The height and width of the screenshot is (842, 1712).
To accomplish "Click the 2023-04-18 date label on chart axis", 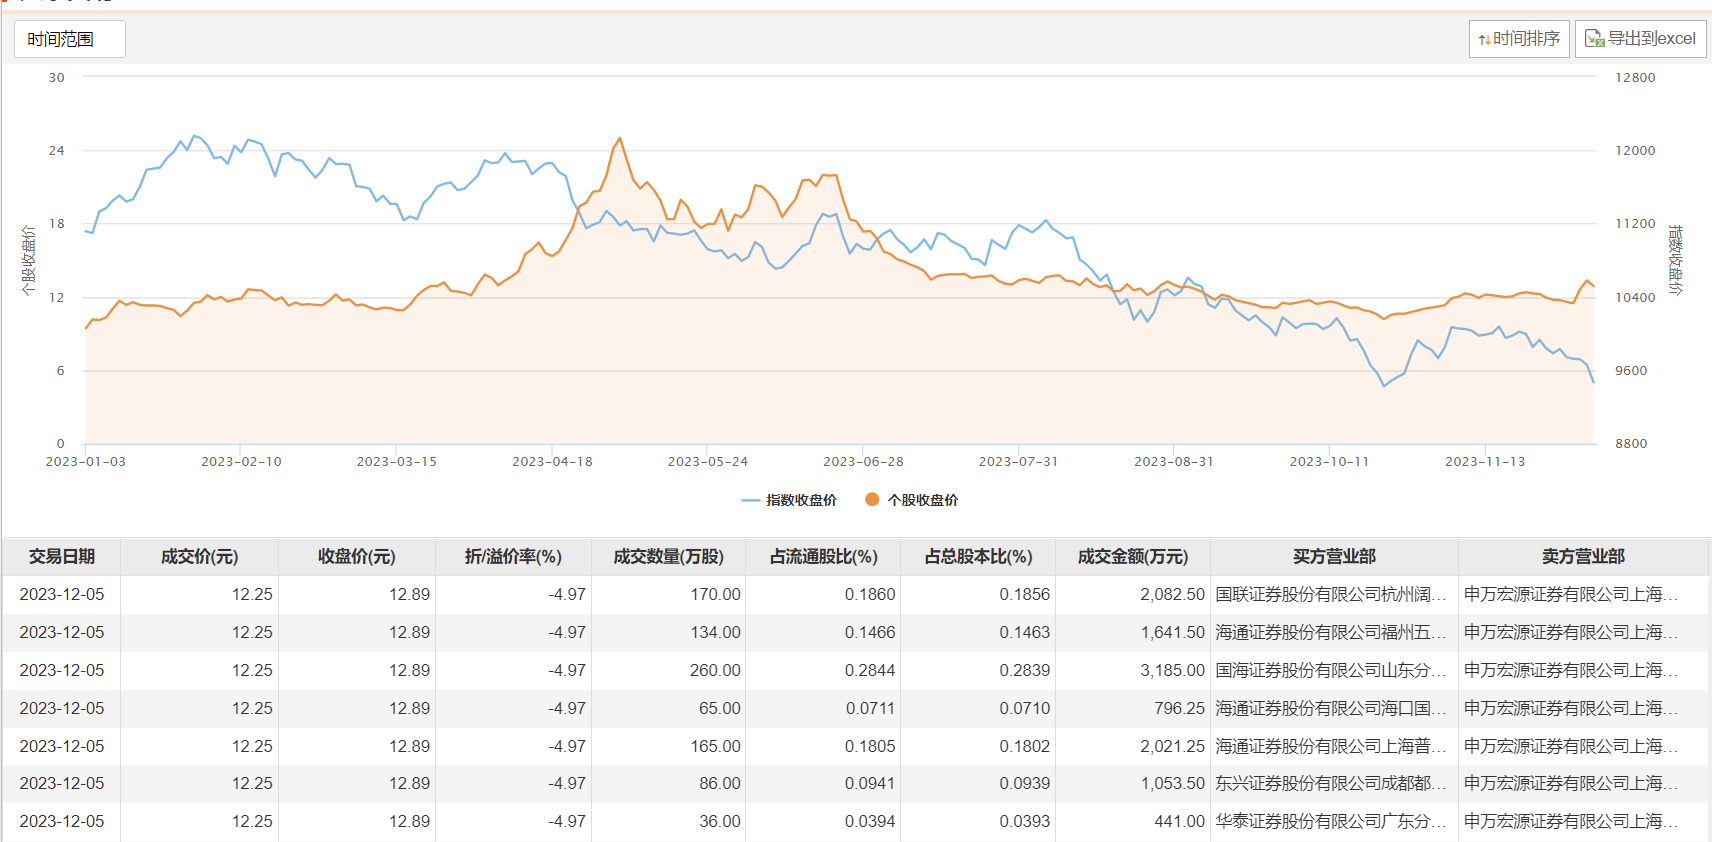I will pyautogui.click(x=552, y=461).
